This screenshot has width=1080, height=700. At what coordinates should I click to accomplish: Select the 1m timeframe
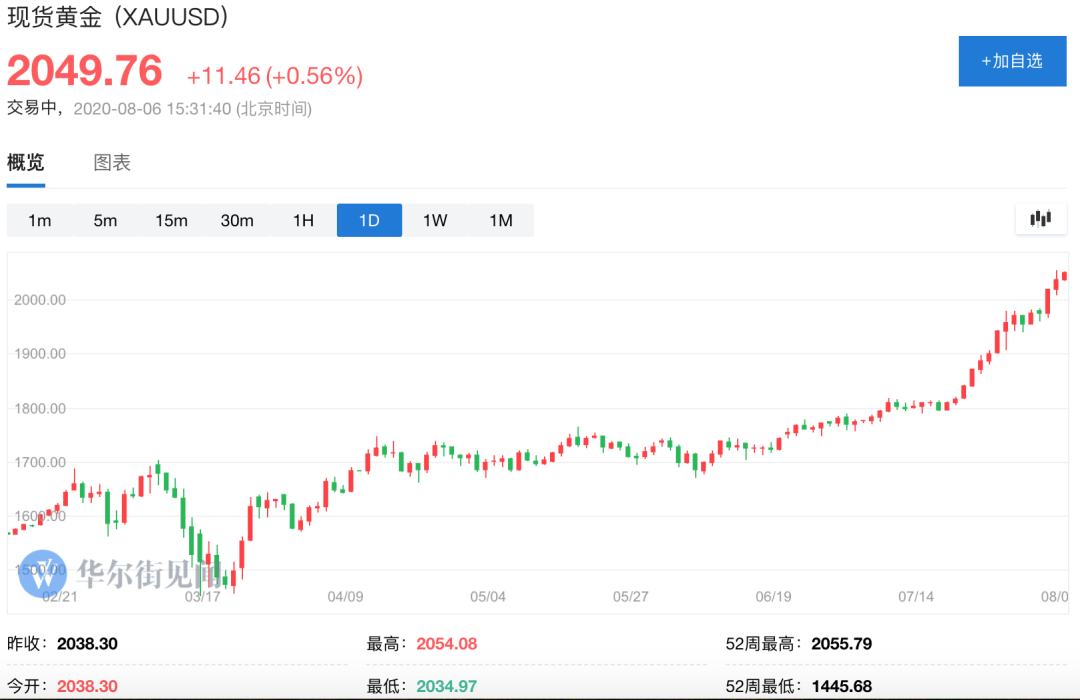[39, 220]
